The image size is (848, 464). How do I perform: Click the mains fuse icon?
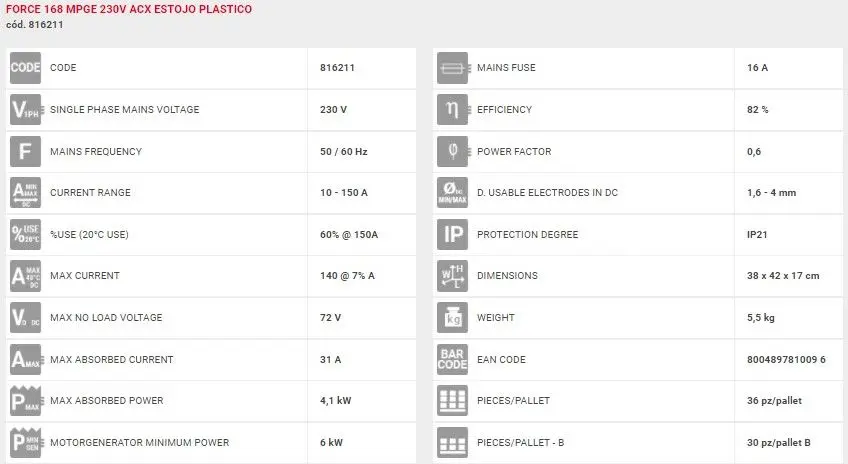(453, 68)
